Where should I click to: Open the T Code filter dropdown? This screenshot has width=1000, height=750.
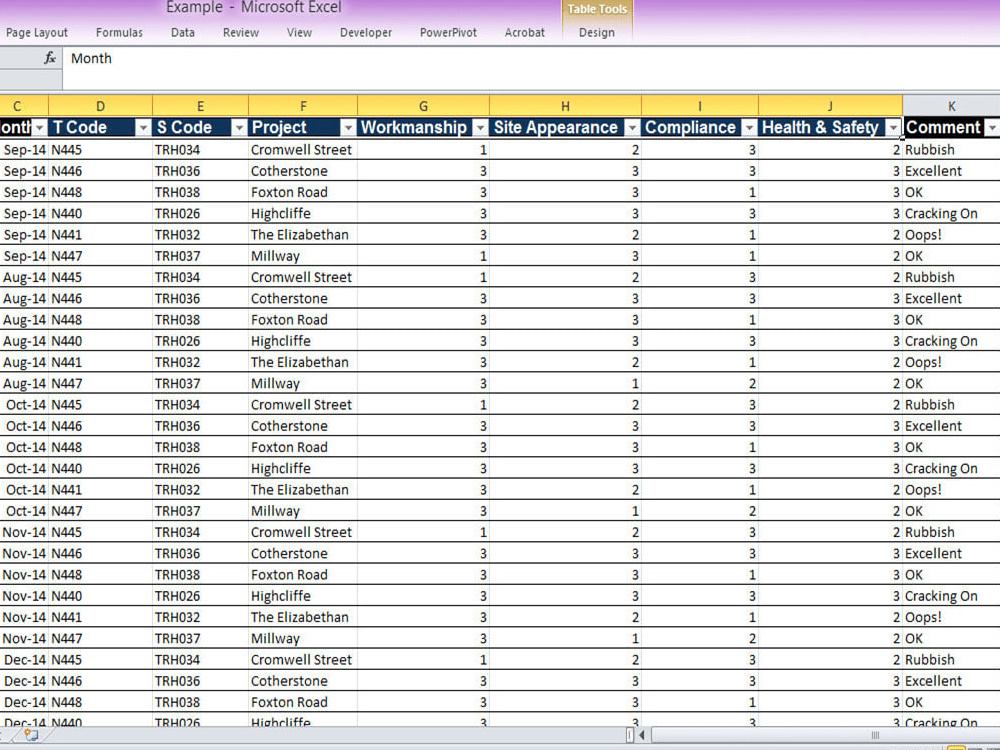(143, 128)
